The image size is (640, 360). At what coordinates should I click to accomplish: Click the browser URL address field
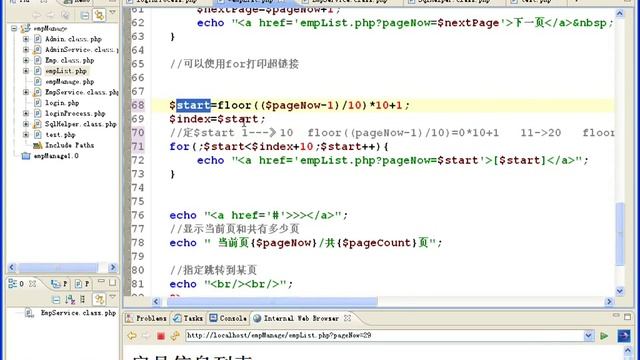[x=384, y=336]
